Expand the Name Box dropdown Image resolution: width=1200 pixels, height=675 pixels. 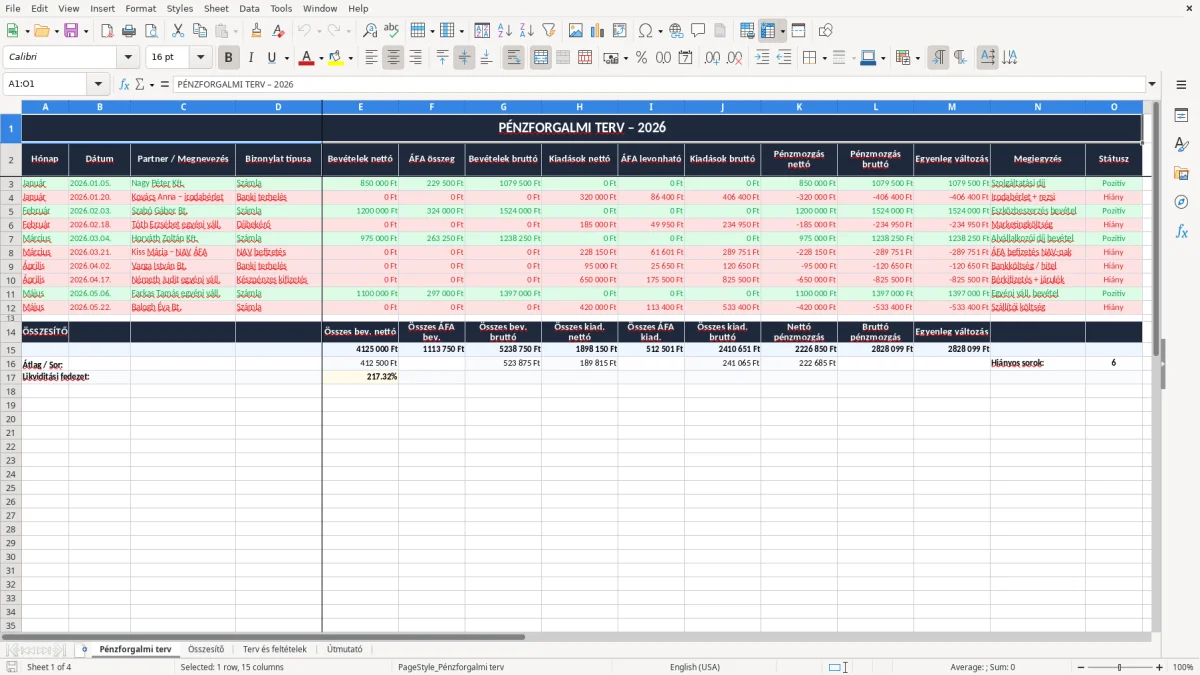98,85
